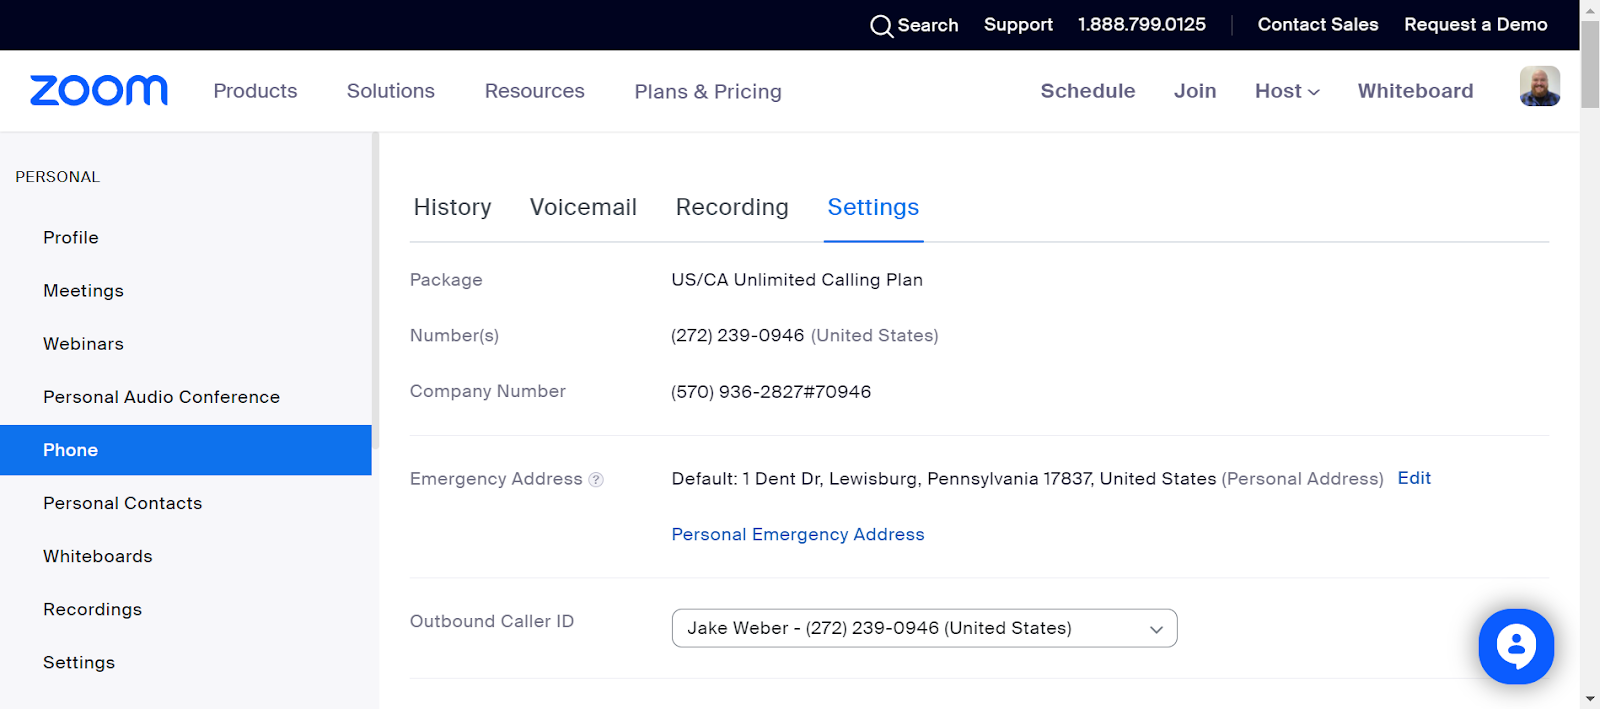The width and height of the screenshot is (1600, 709).
Task: Select Phone in the sidebar
Action: click(x=186, y=450)
